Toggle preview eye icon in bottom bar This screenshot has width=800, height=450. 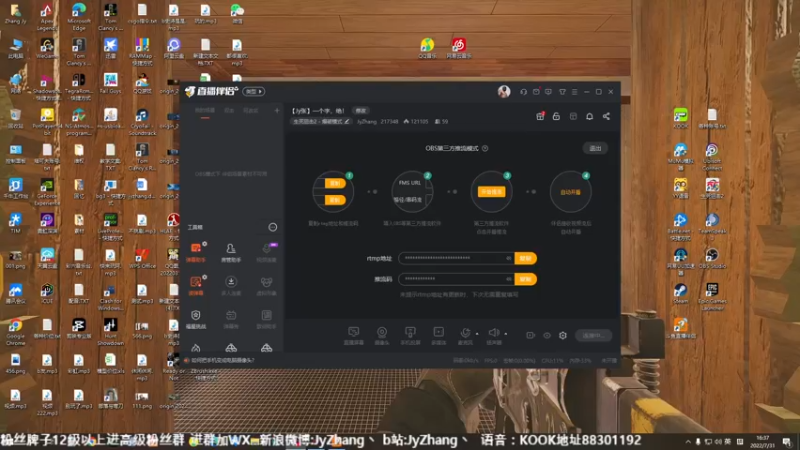547,335
